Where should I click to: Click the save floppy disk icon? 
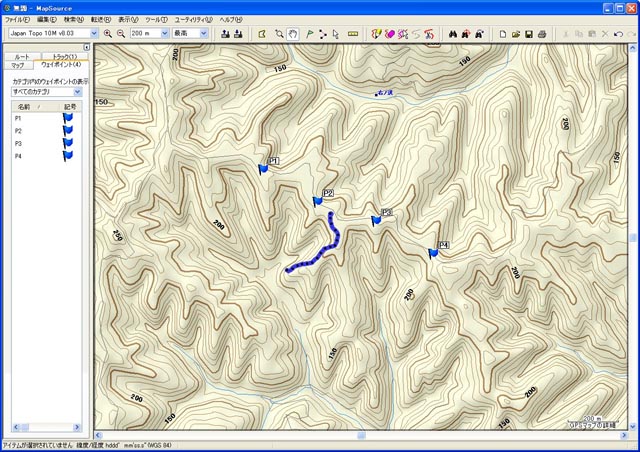528,33
